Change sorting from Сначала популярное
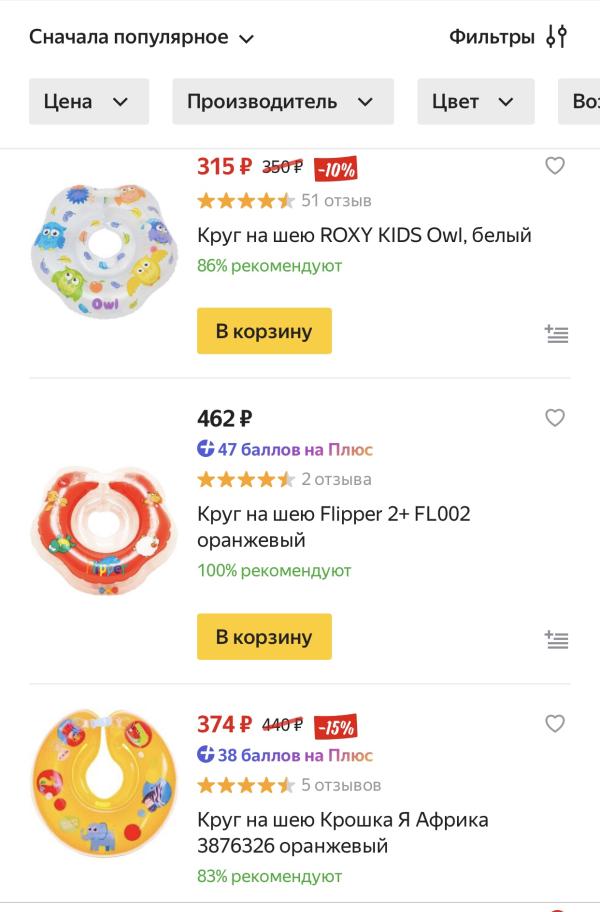This screenshot has height=912, width=600. [142, 38]
